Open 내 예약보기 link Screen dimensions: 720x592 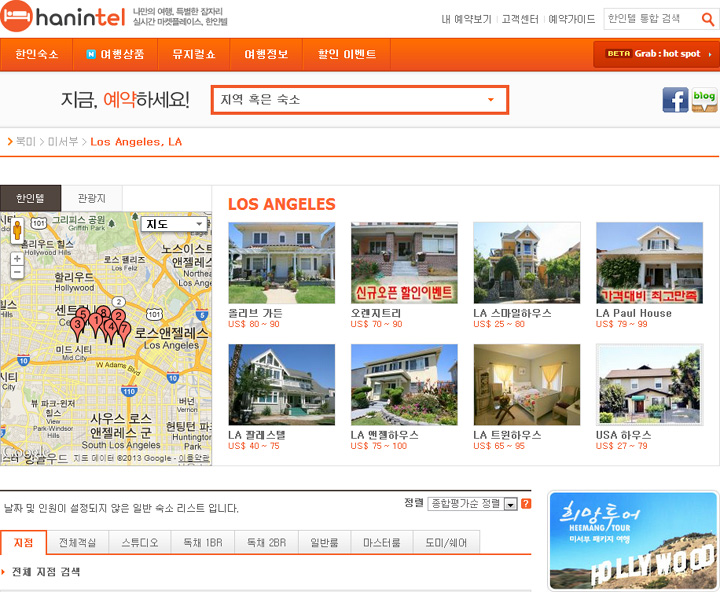466,19
